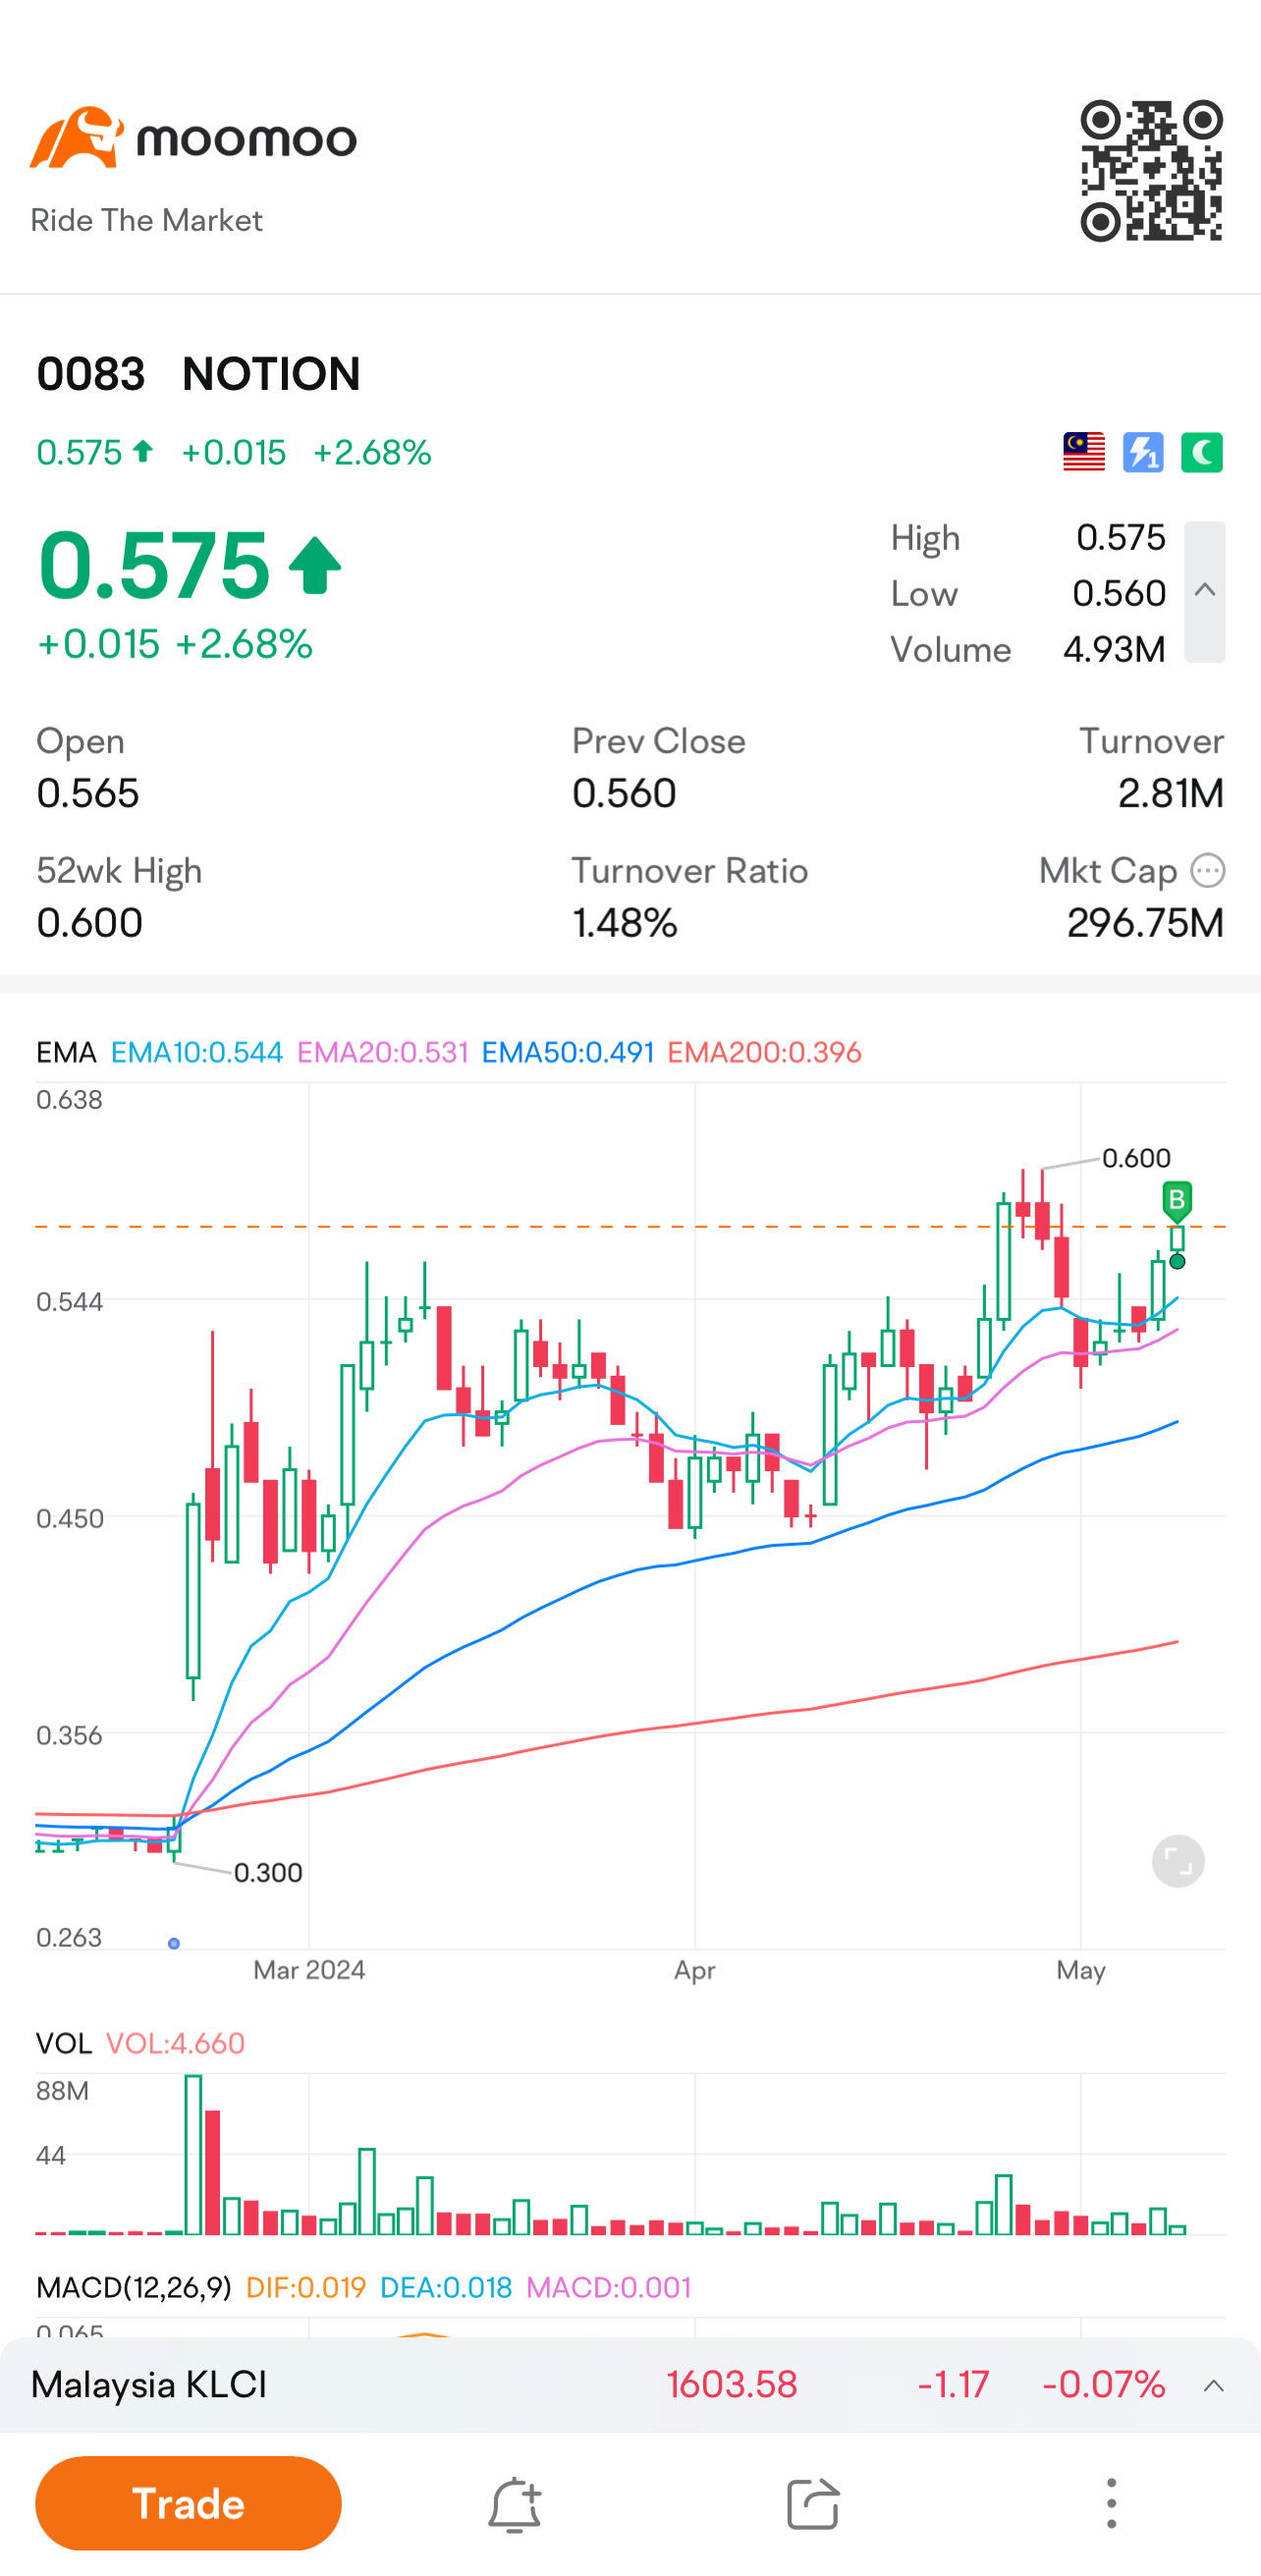The image size is (1261, 2576).
Task: Tap the Ride The Market tagline
Action: [146, 220]
